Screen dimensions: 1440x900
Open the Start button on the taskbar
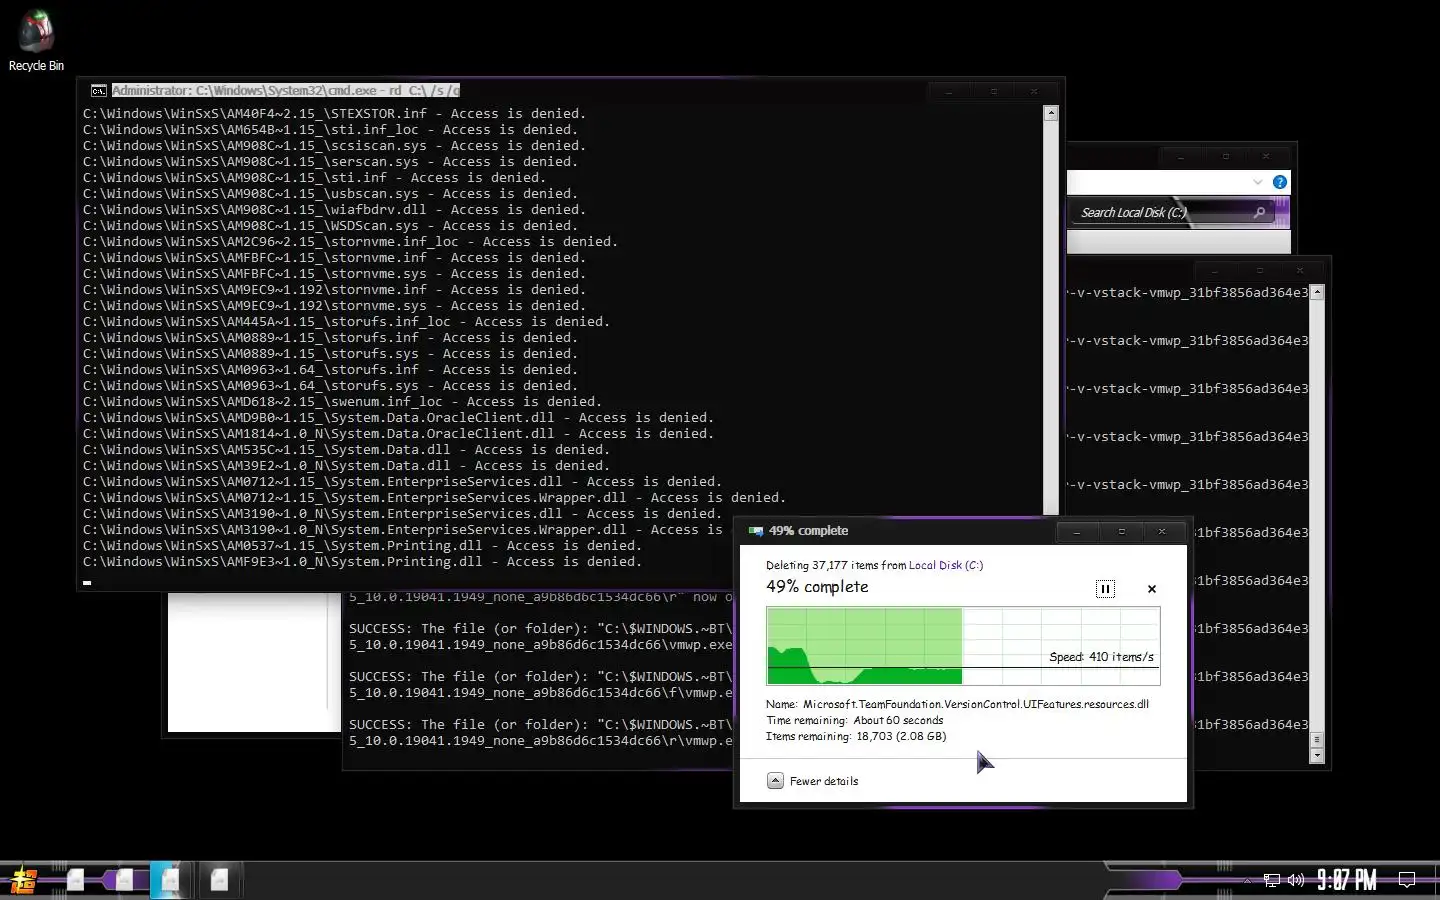pos(23,880)
